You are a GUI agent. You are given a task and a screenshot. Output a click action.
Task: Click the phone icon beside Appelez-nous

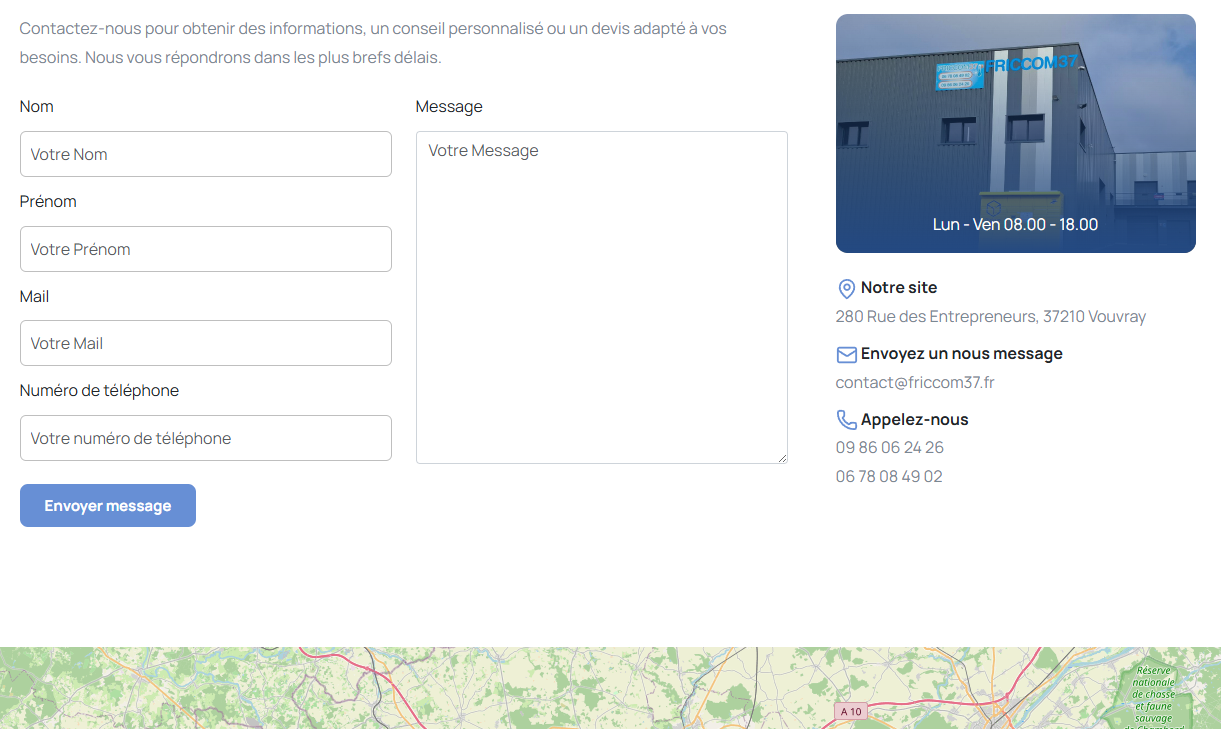click(846, 420)
